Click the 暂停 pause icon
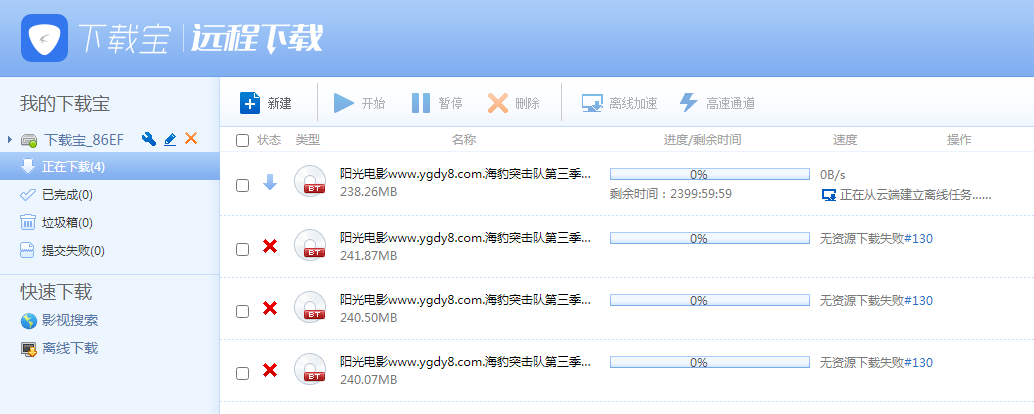Image resolution: width=1034 pixels, height=414 pixels. coord(421,103)
